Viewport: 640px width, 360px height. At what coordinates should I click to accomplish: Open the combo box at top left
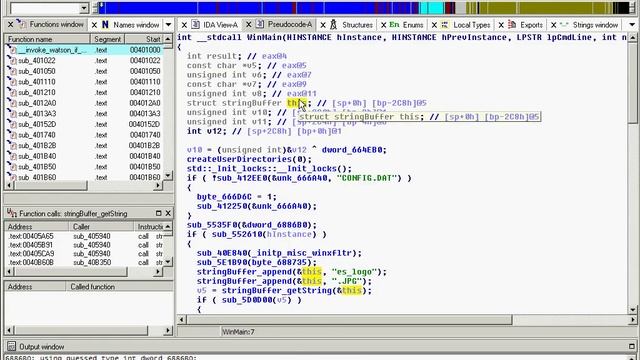[x=84, y=8]
